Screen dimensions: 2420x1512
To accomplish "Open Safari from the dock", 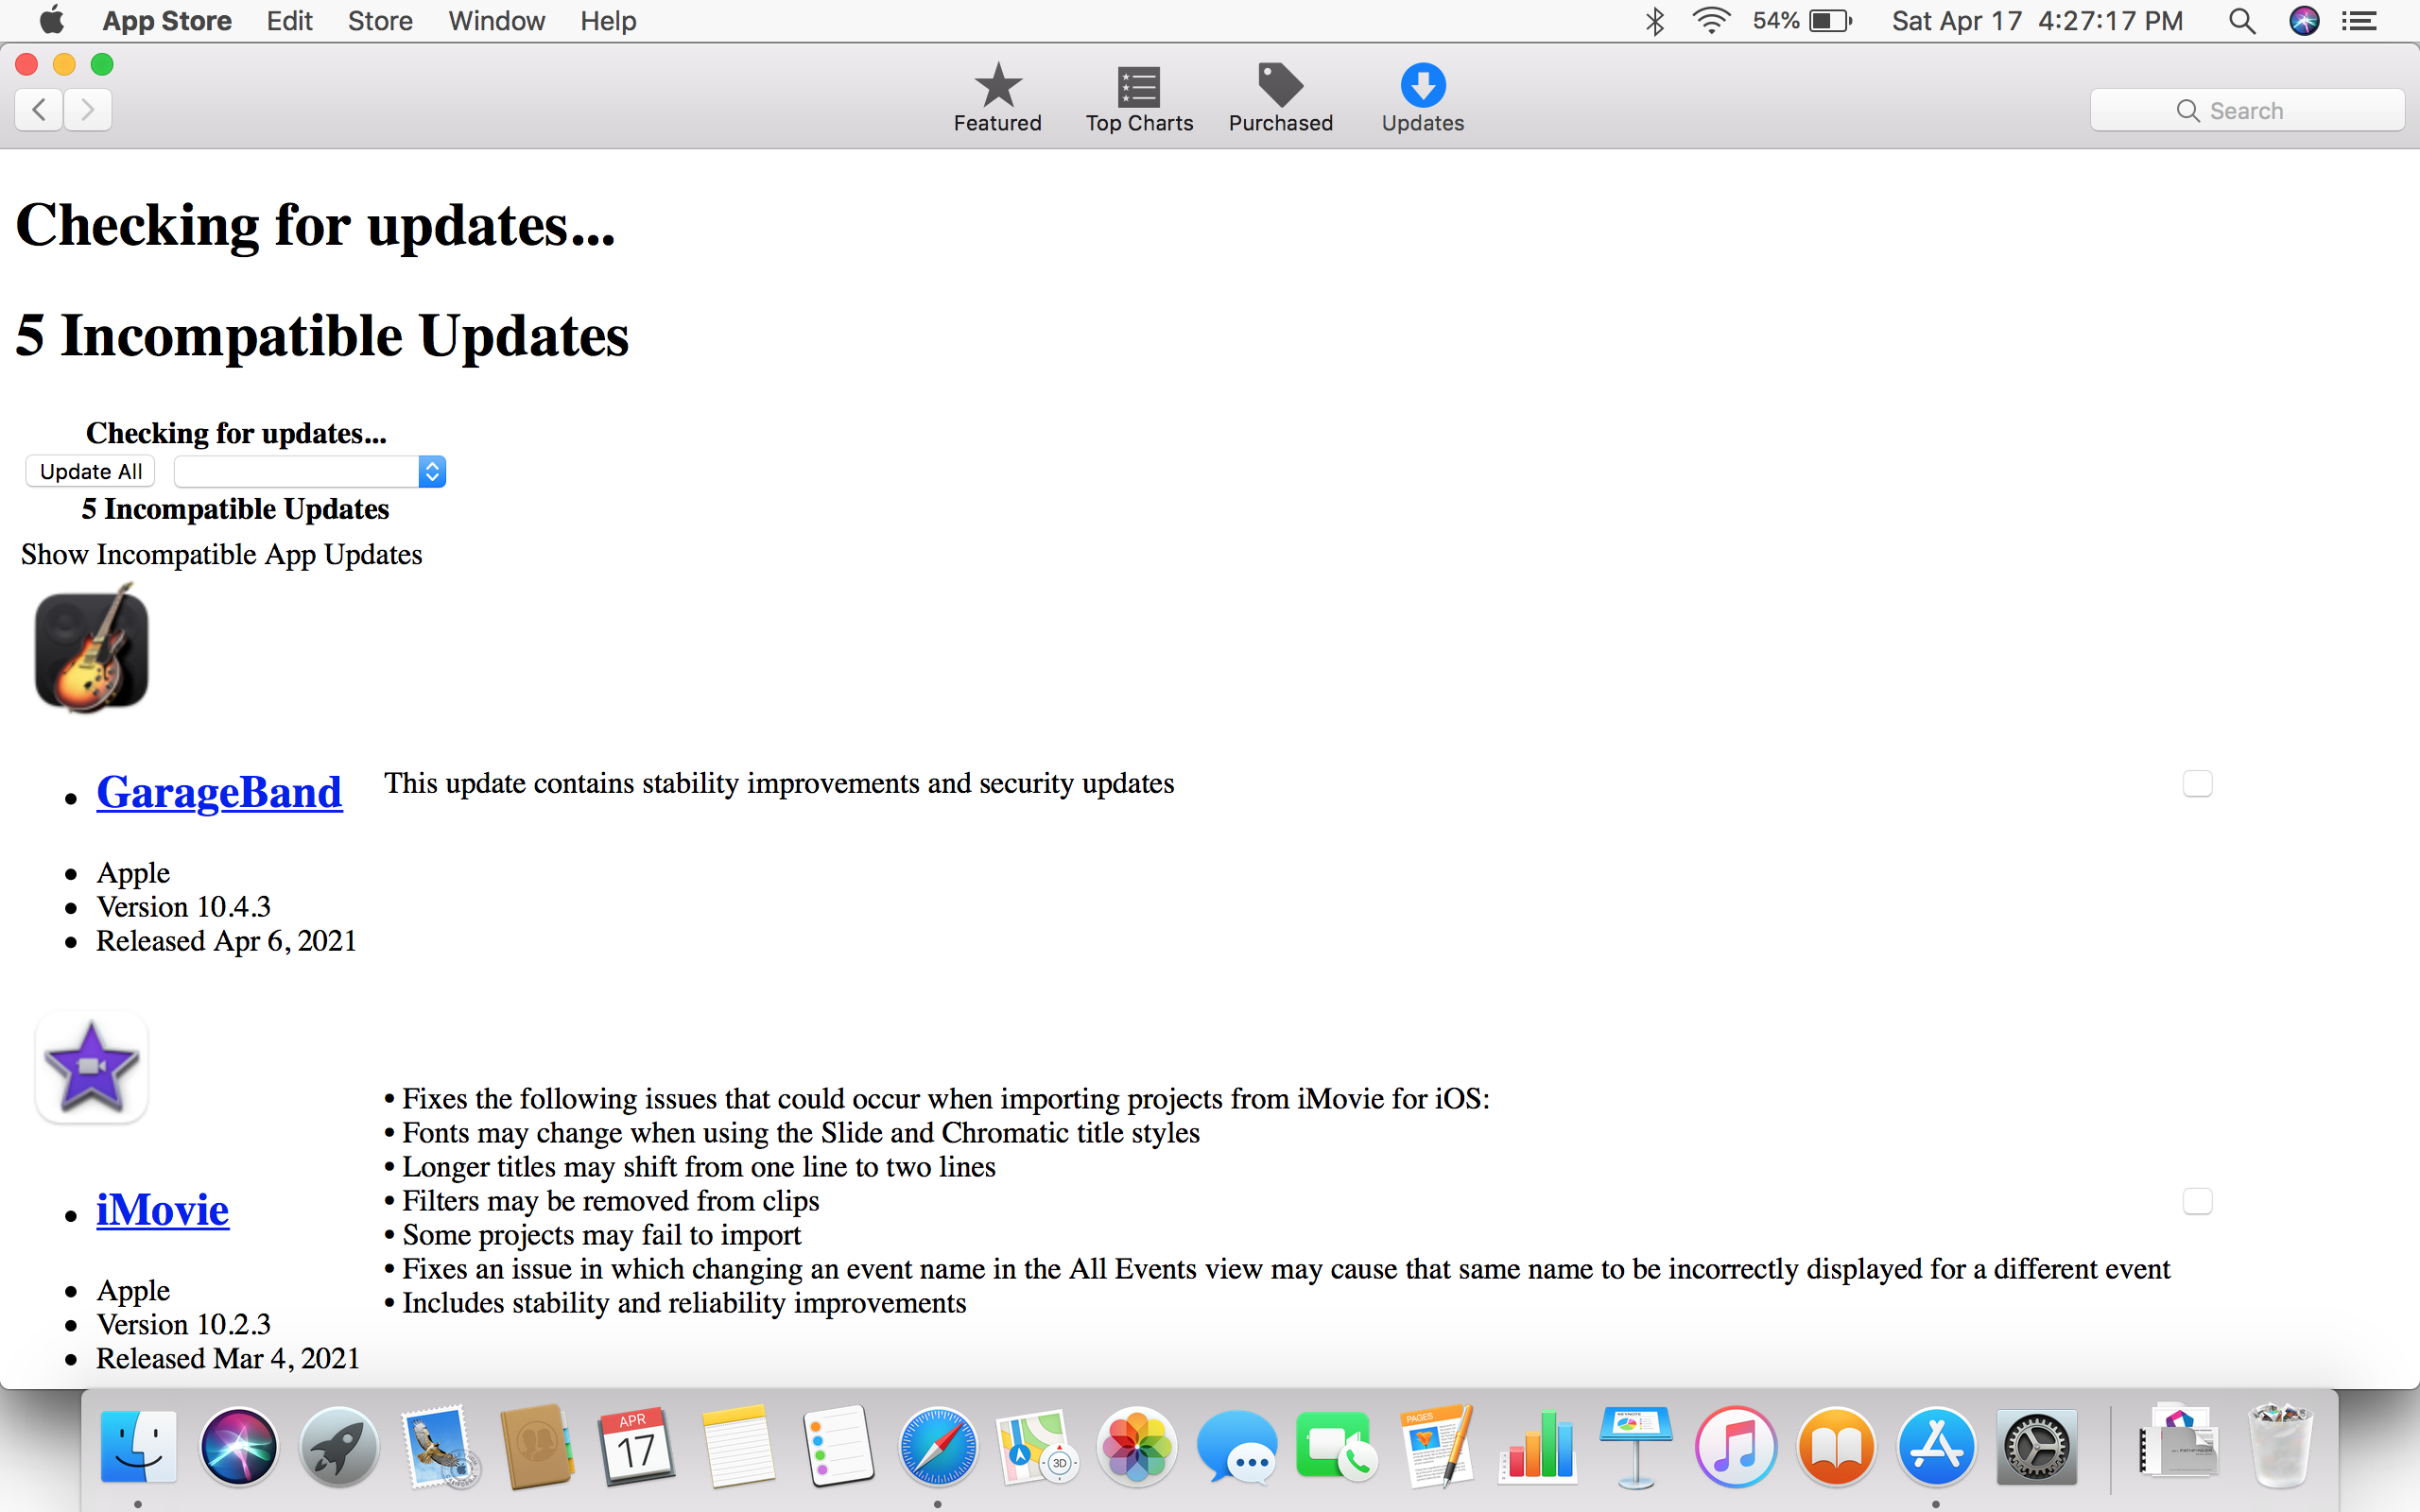I will pyautogui.click(x=936, y=1446).
